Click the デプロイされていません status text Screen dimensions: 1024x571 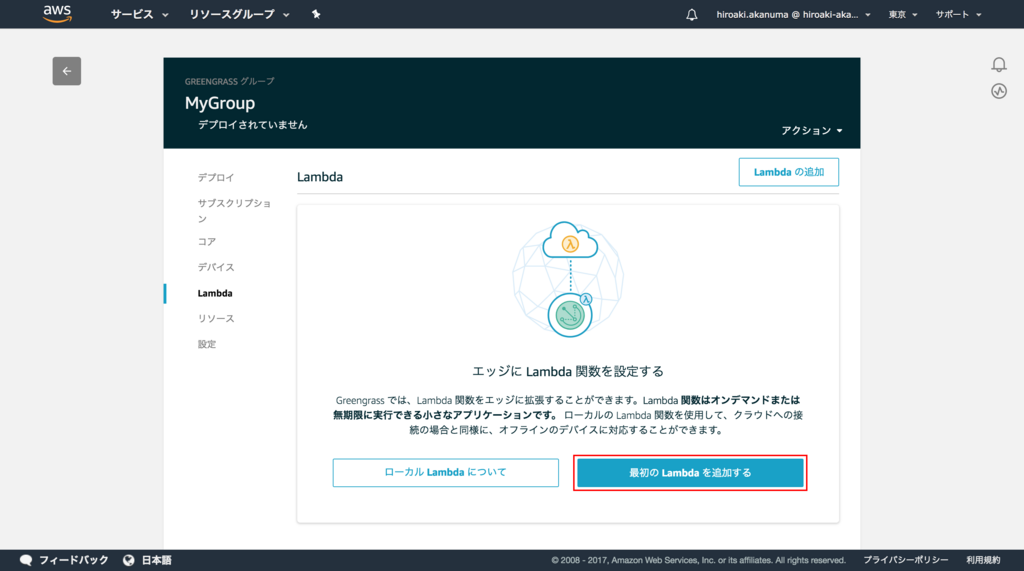[253, 125]
